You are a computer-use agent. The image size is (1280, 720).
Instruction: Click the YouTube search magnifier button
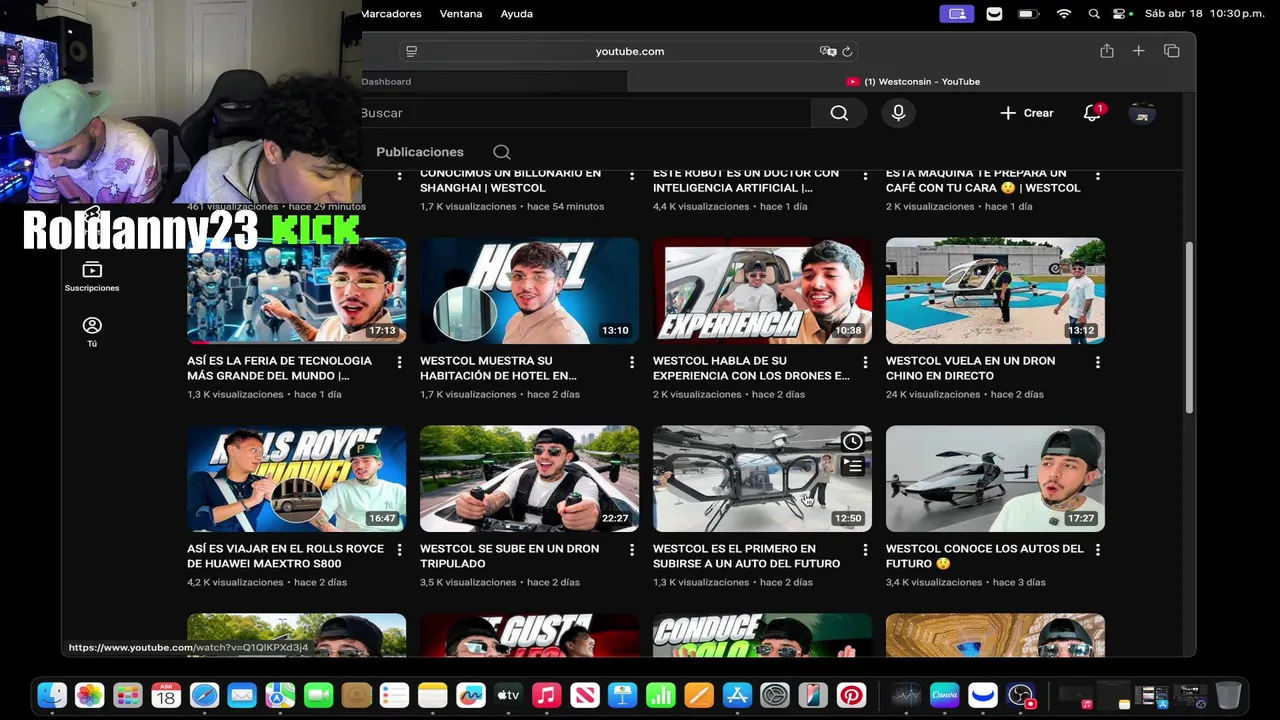(839, 113)
